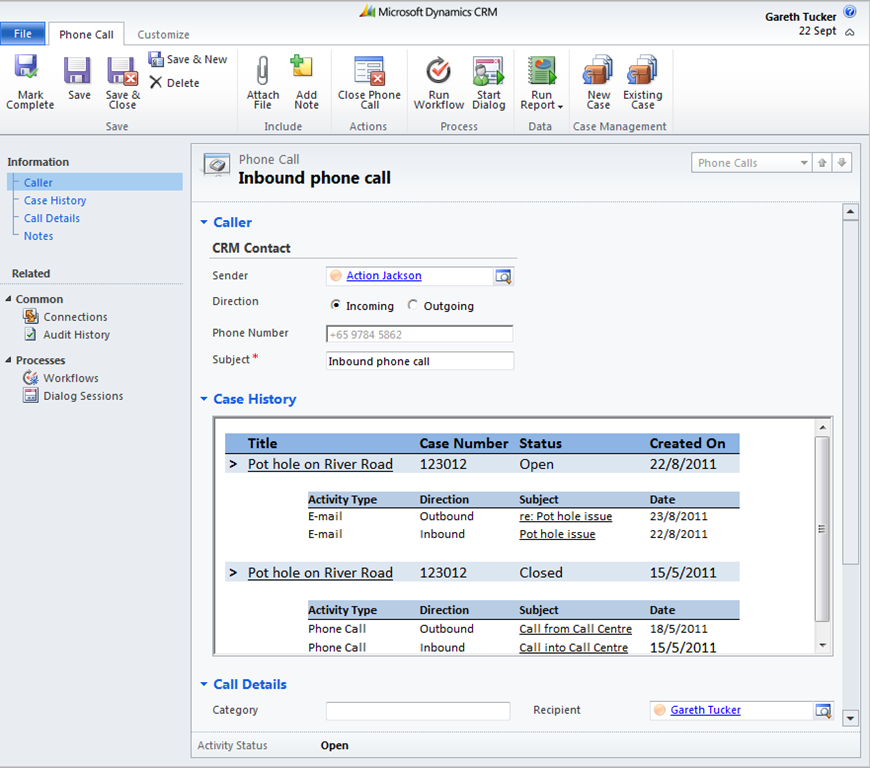Open the Sender lookup icon
The image size is (870, 768).
[x=503, y=276]
